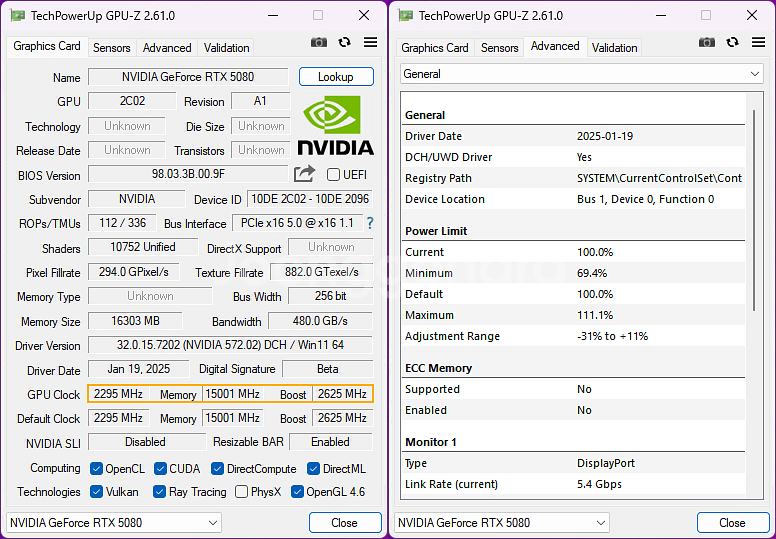
Task: Open hamburger menu in right GPU-Z window
Action: pyautogui.click(x=758, y=43)
